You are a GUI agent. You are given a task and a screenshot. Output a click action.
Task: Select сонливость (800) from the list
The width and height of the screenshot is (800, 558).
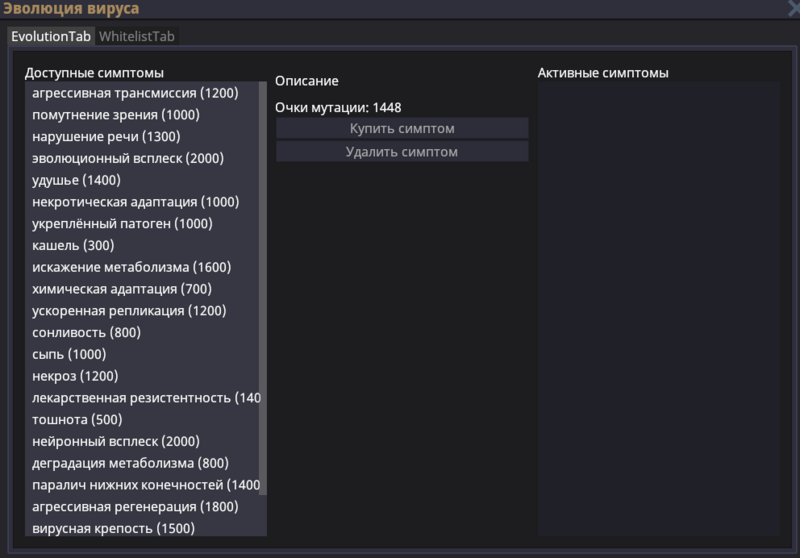tap(86, 333)
